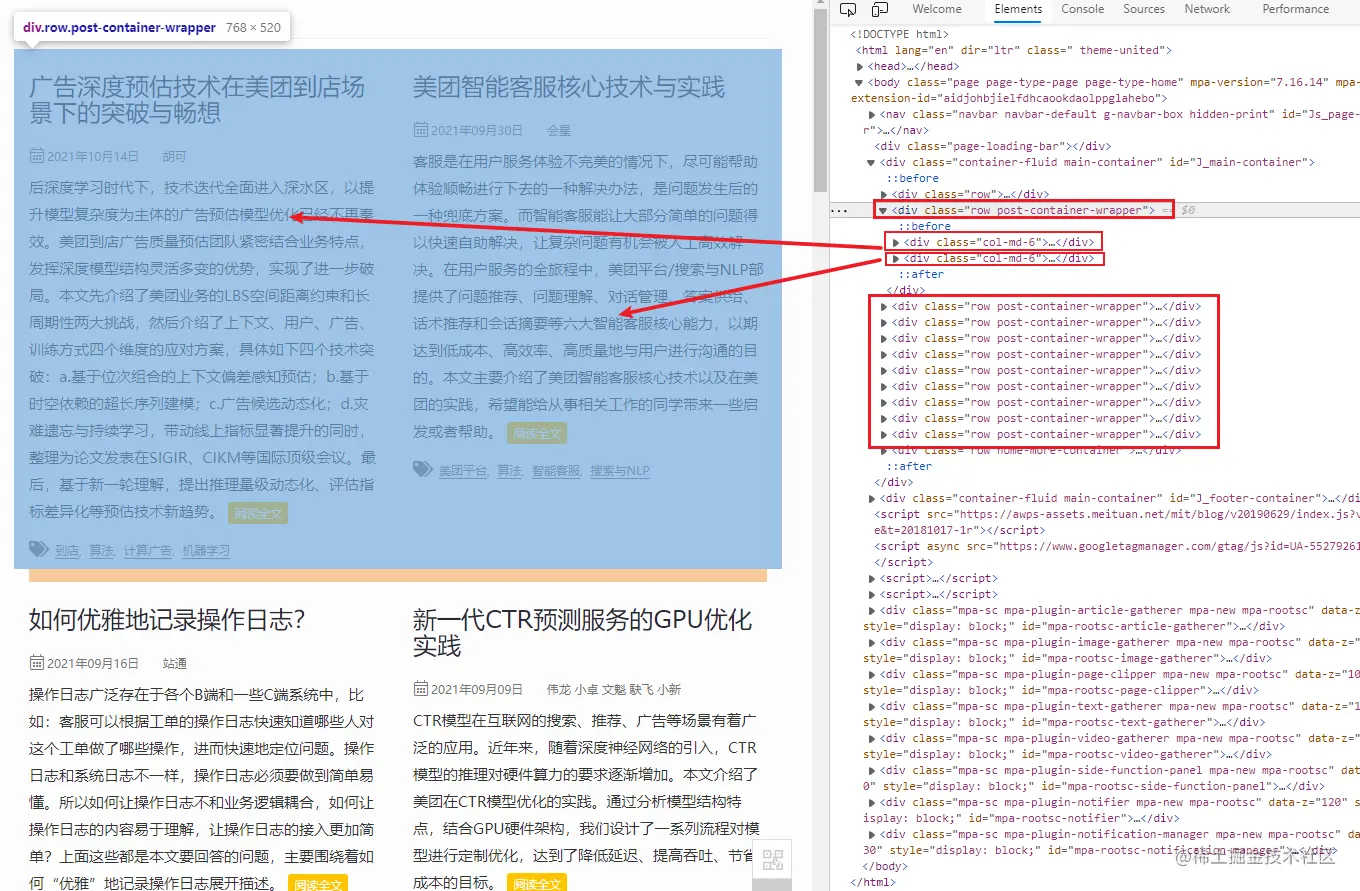Viewport: 1360px width, 891px height.
Task: Collapse the selected row post-container-wrapper div
Action: point(884,210)
